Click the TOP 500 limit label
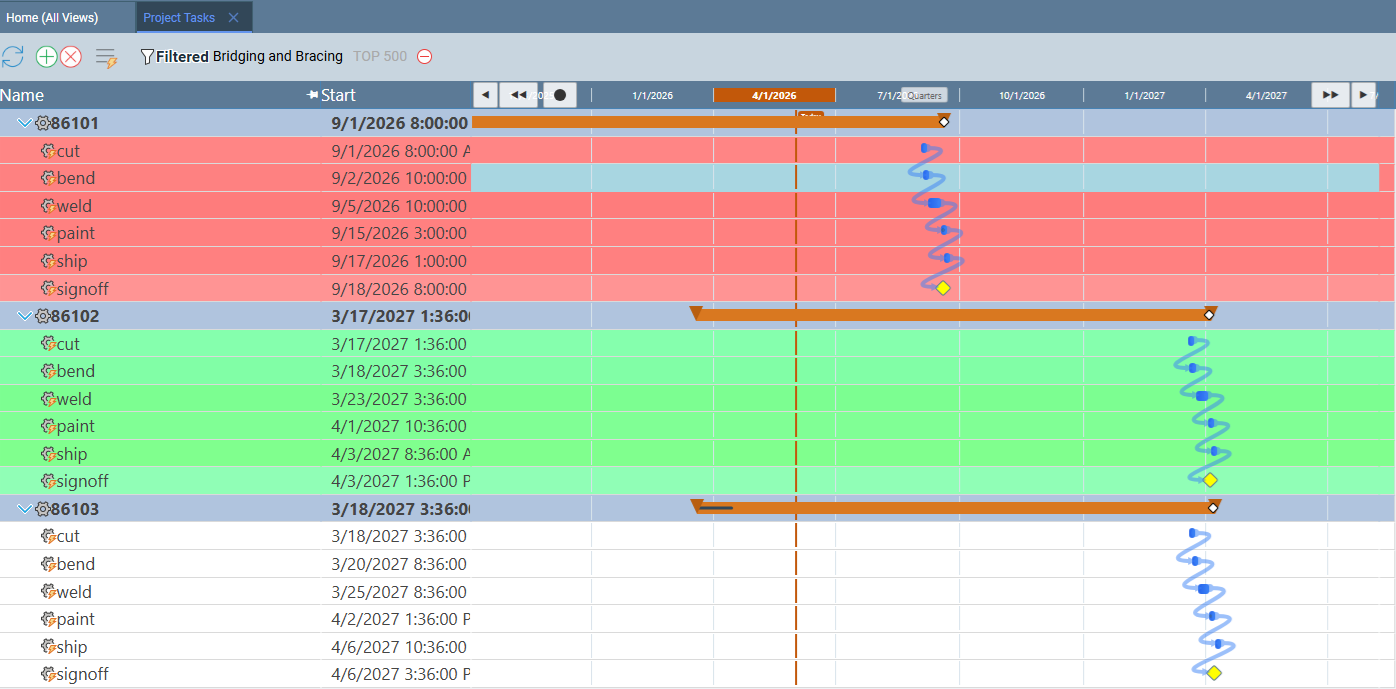 pyautogui.click(x=380, y=57)
